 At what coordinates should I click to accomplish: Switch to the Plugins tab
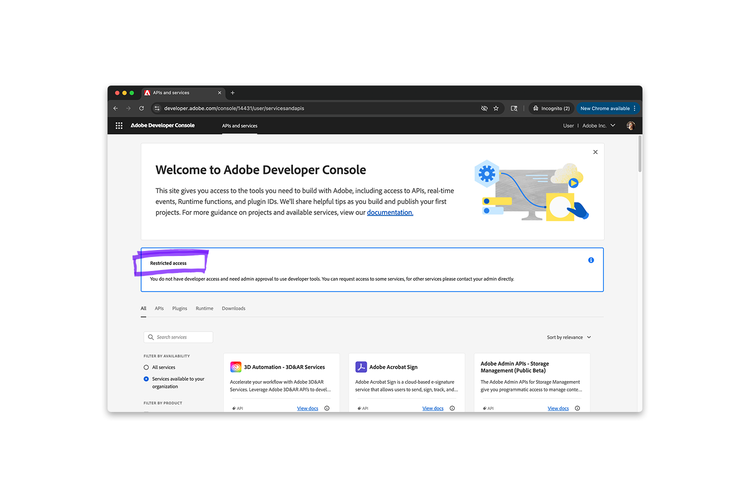[x=179, y=309]
